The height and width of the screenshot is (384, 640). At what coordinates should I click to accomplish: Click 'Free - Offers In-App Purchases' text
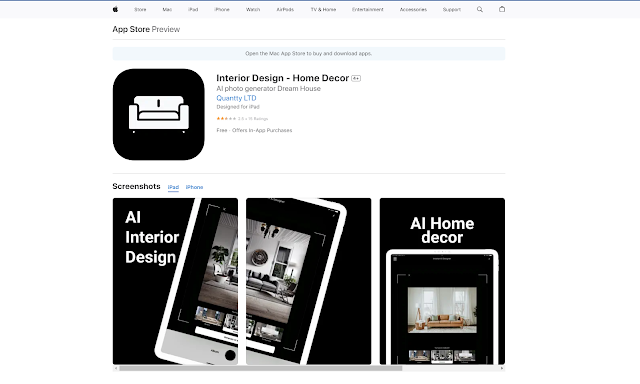[x=254, y=130]
